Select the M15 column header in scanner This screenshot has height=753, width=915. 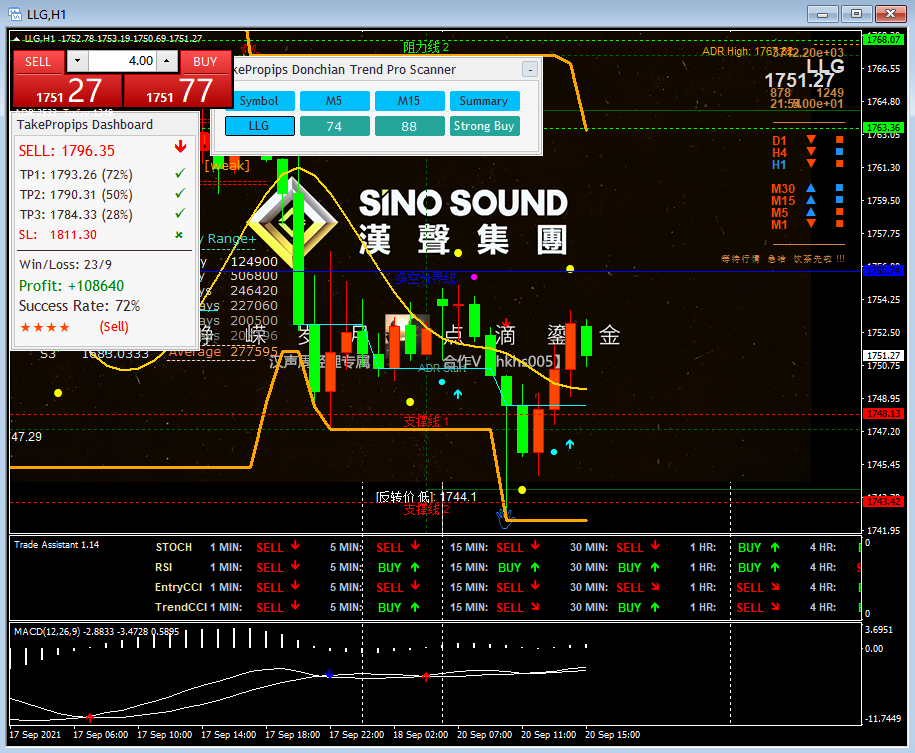[409, 100]
